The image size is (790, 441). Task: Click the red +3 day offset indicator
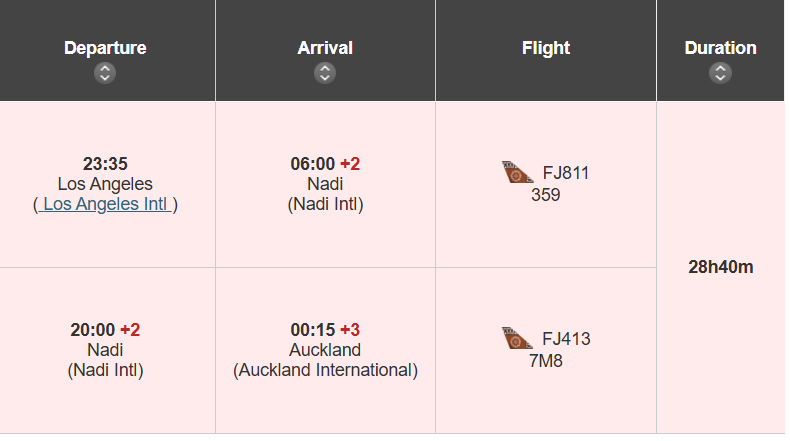click(x=350, y=330)
